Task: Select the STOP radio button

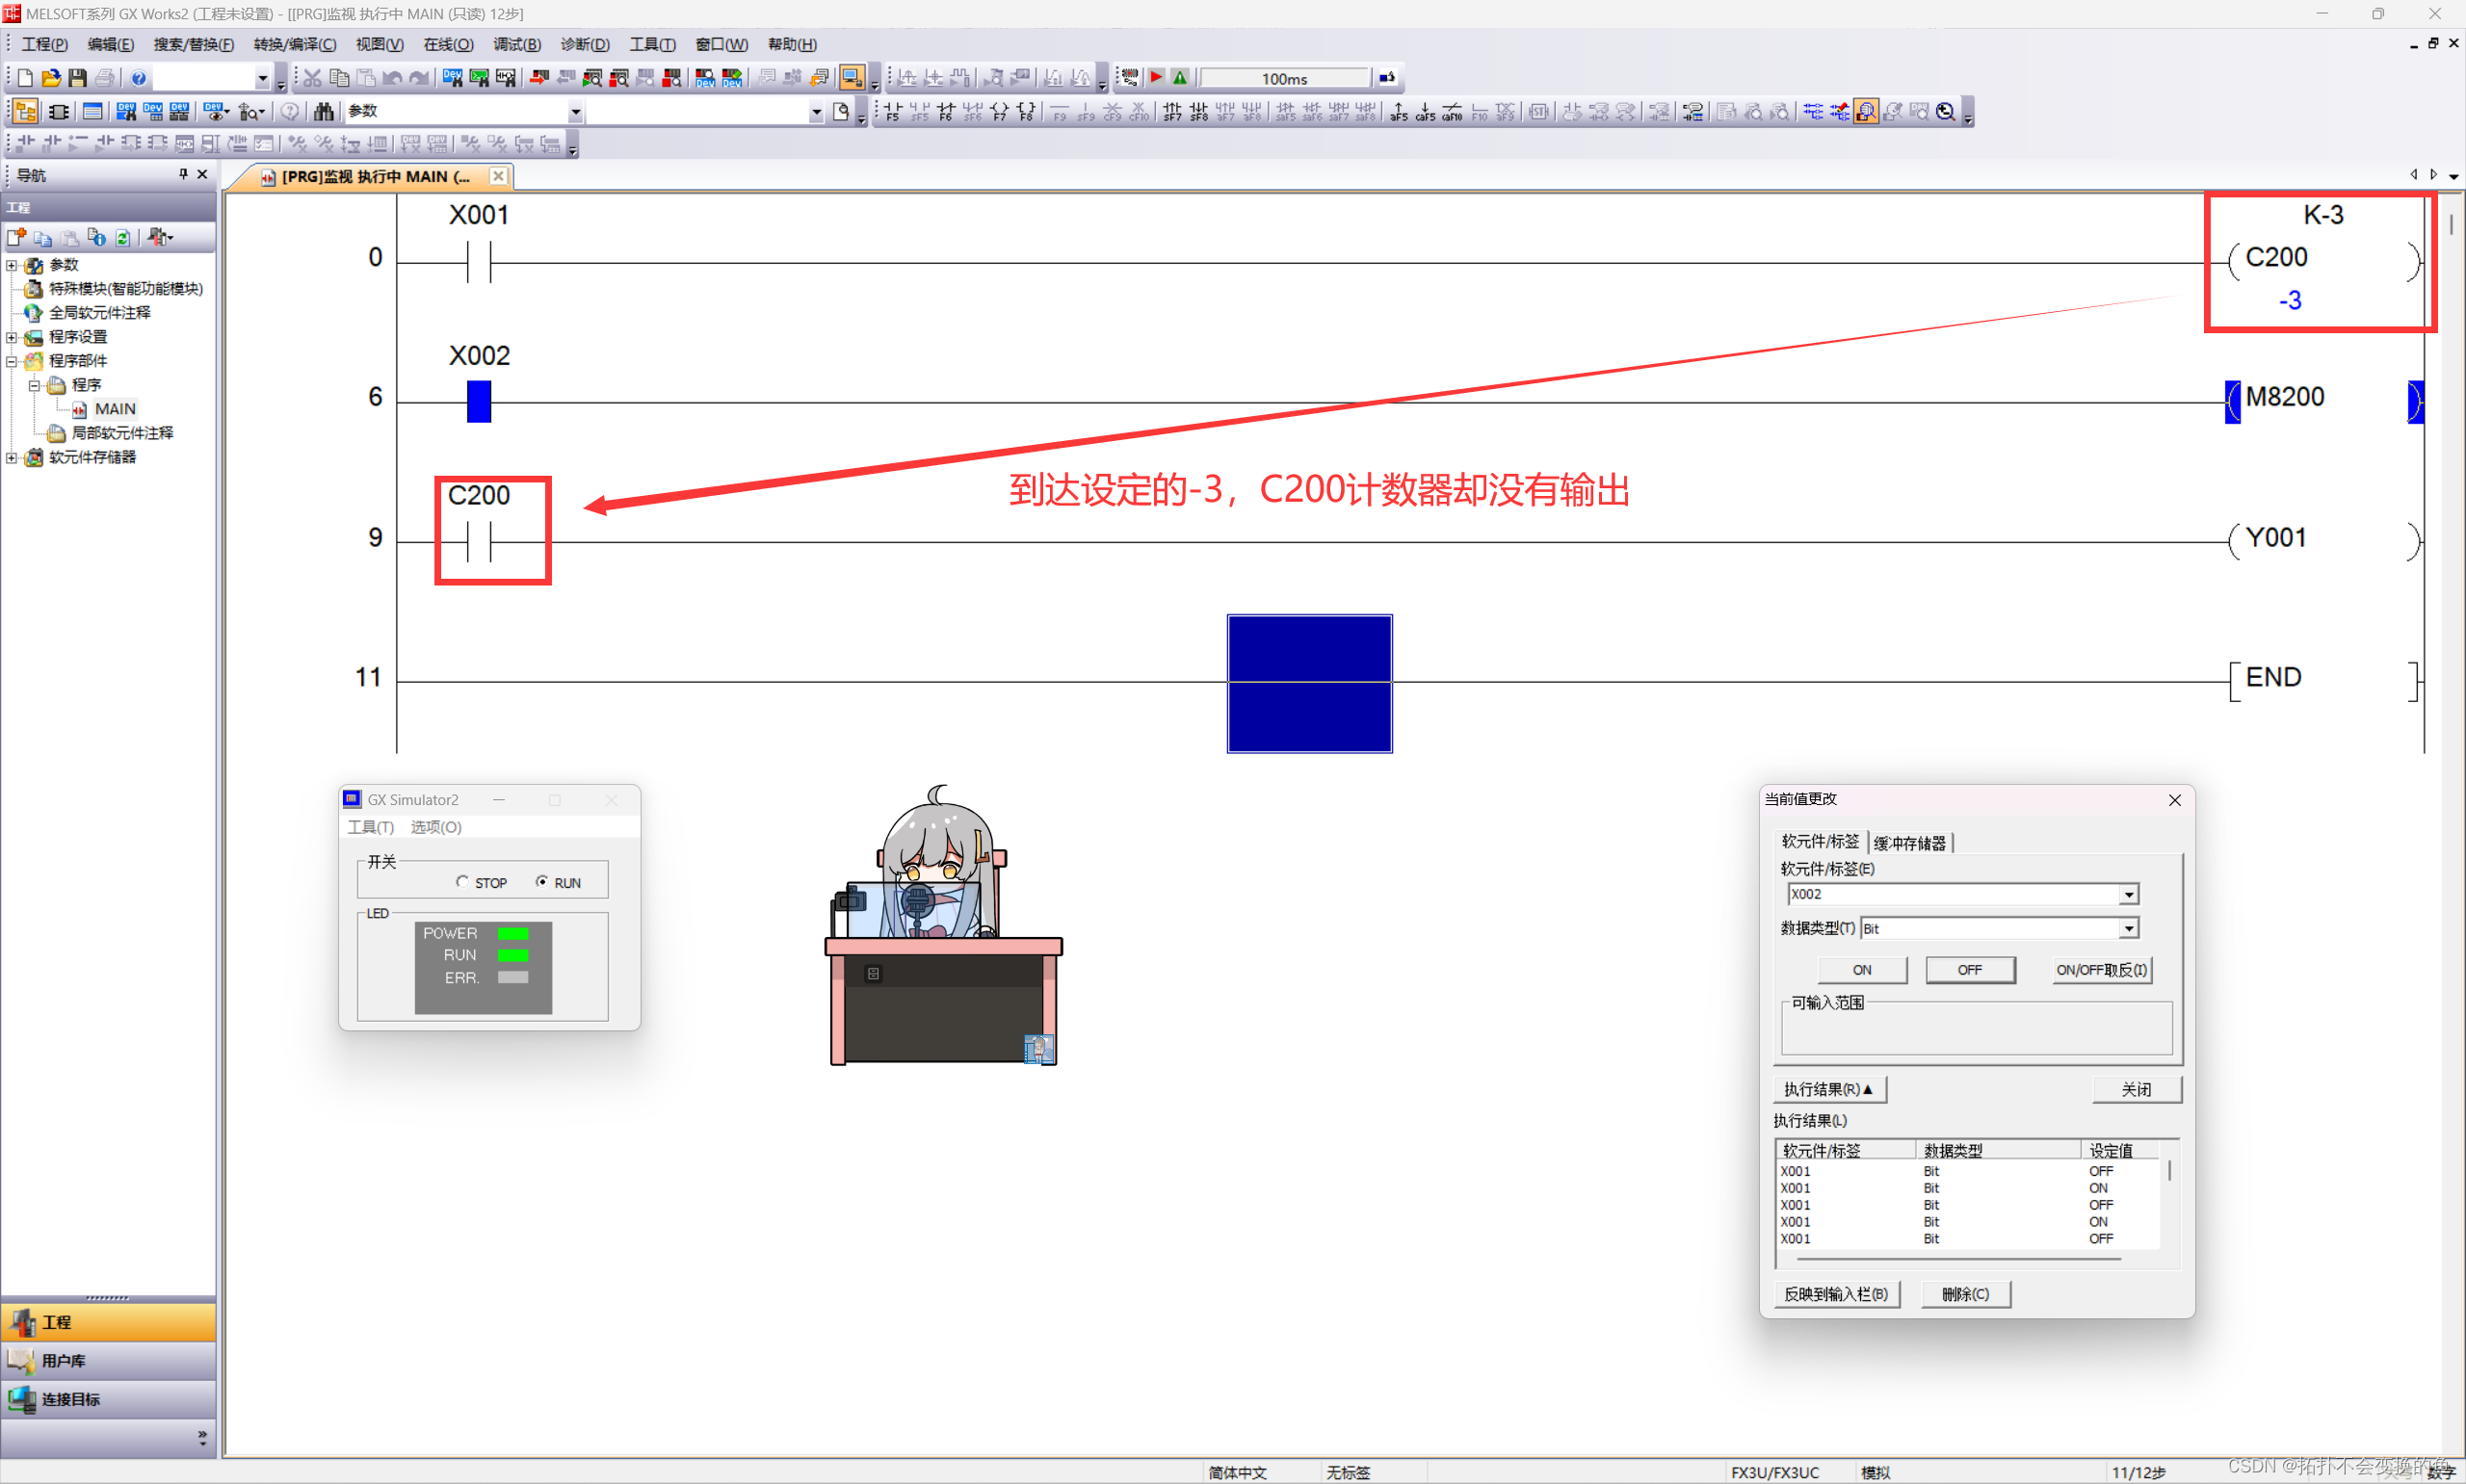Action: (x=462, y=882)
